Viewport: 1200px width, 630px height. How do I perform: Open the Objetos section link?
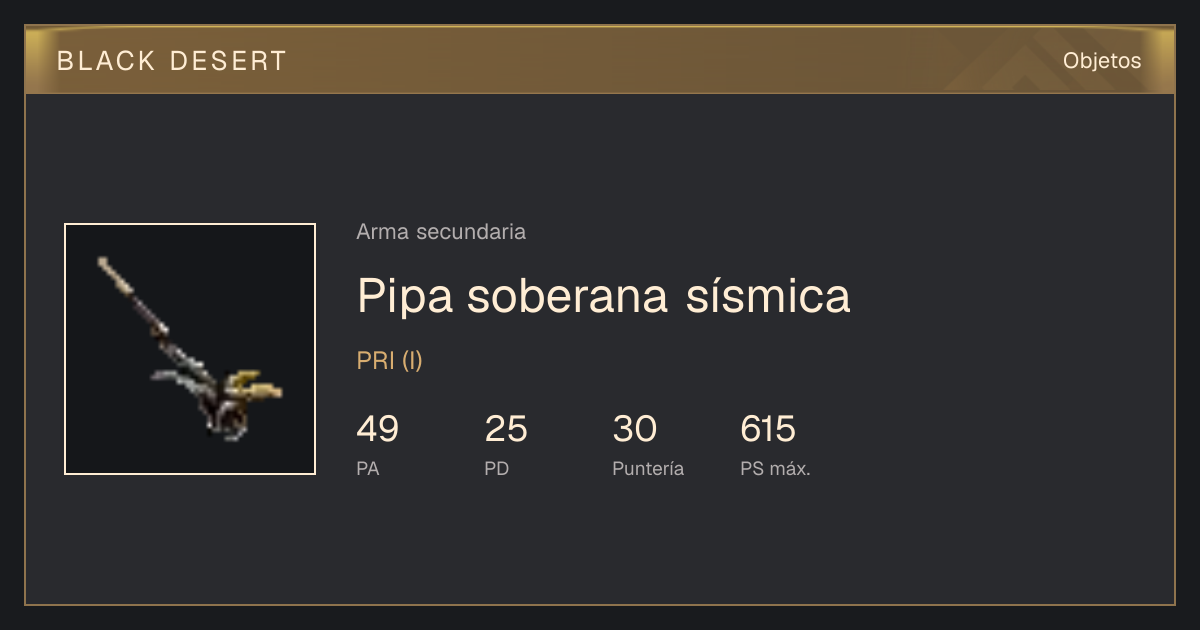1102,61
